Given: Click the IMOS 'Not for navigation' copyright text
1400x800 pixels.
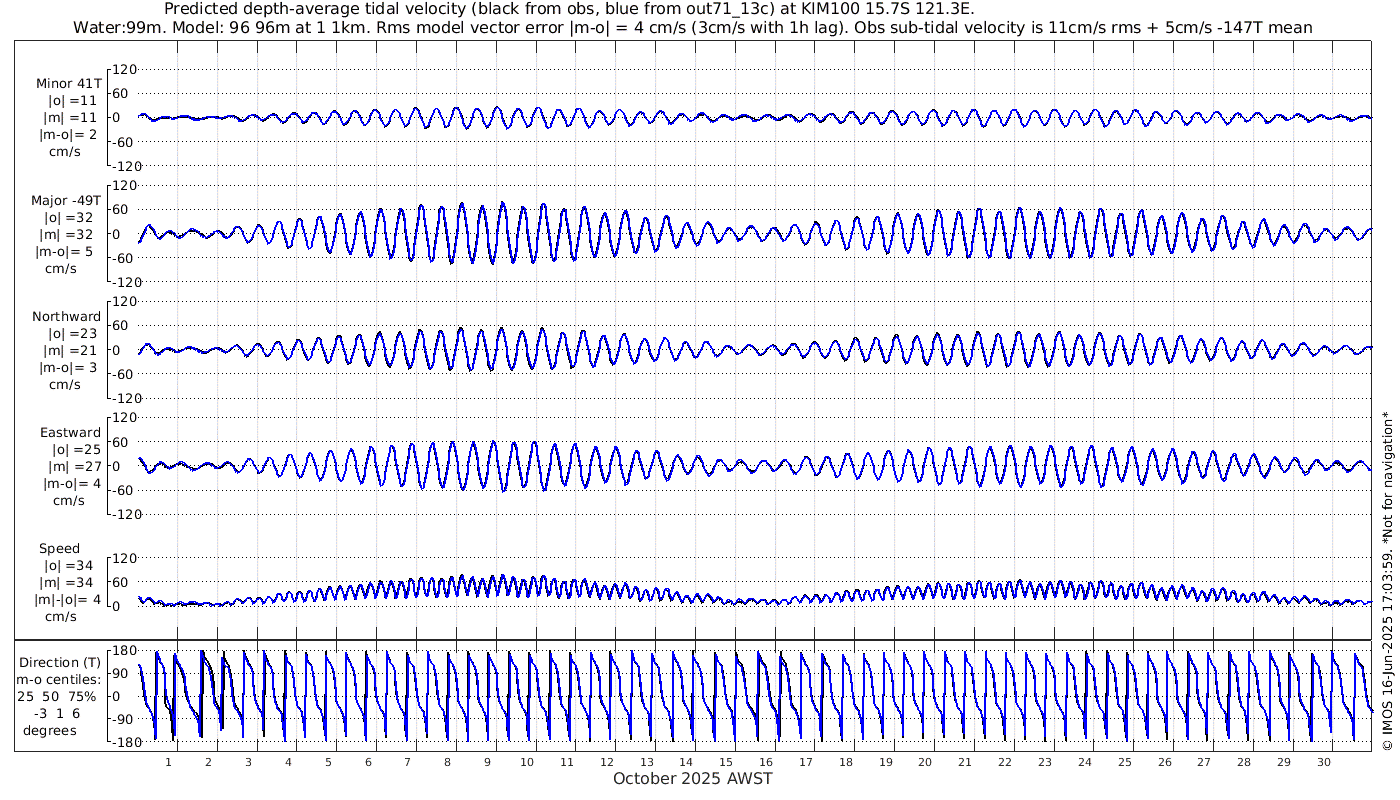Looking at the screenshot, I should [x=1387, y=581].
